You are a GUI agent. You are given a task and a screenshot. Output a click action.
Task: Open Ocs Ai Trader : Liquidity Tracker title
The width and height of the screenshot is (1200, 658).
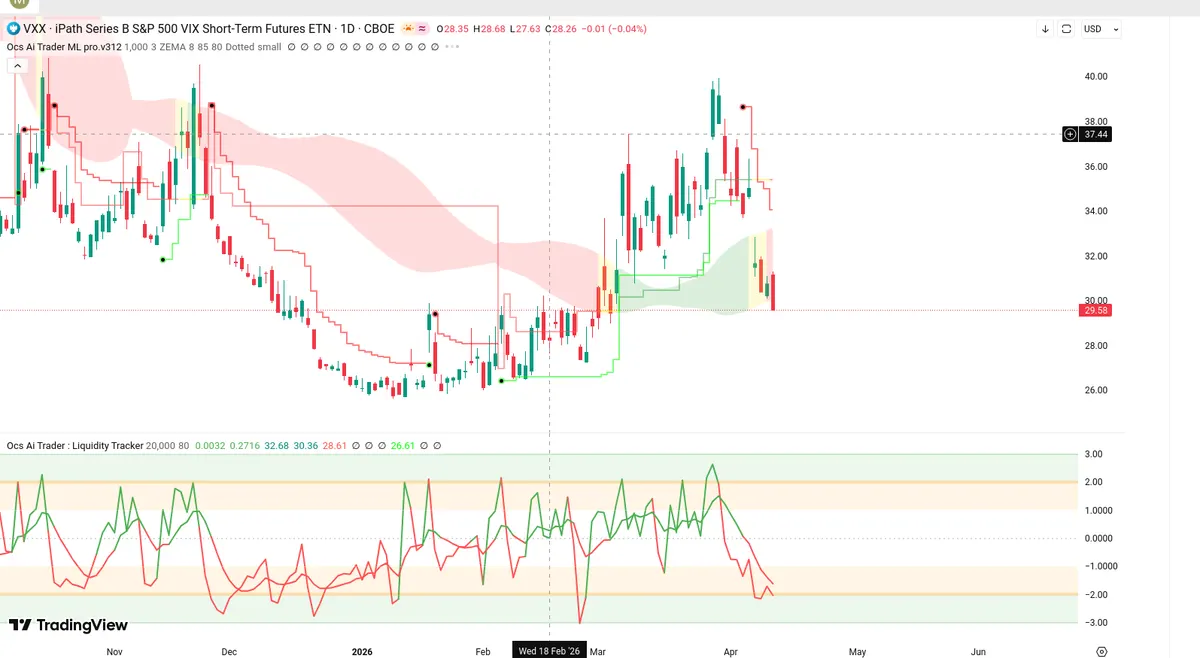click(75, 446)
